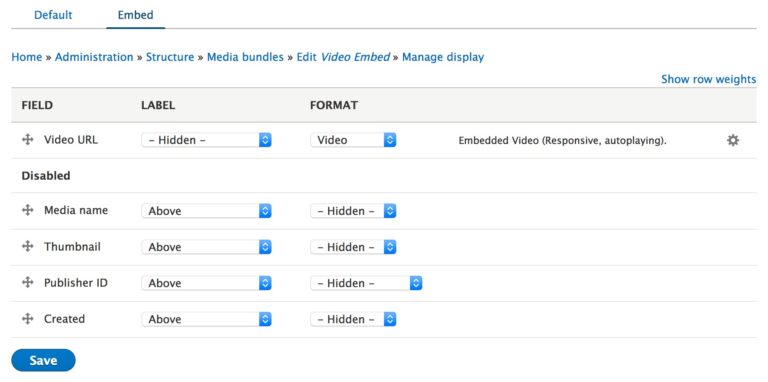Click the Media name field name

point(76,211)
